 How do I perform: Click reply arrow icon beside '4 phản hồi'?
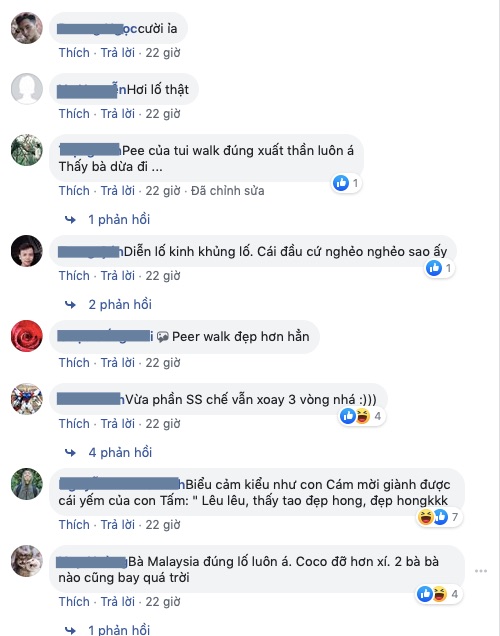71,452
